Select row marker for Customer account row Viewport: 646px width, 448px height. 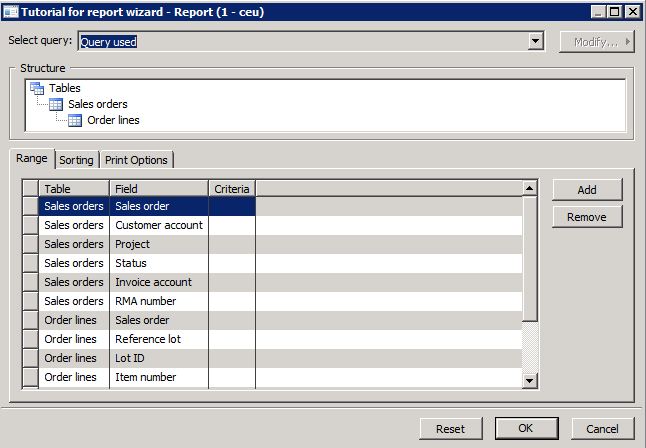30,225
